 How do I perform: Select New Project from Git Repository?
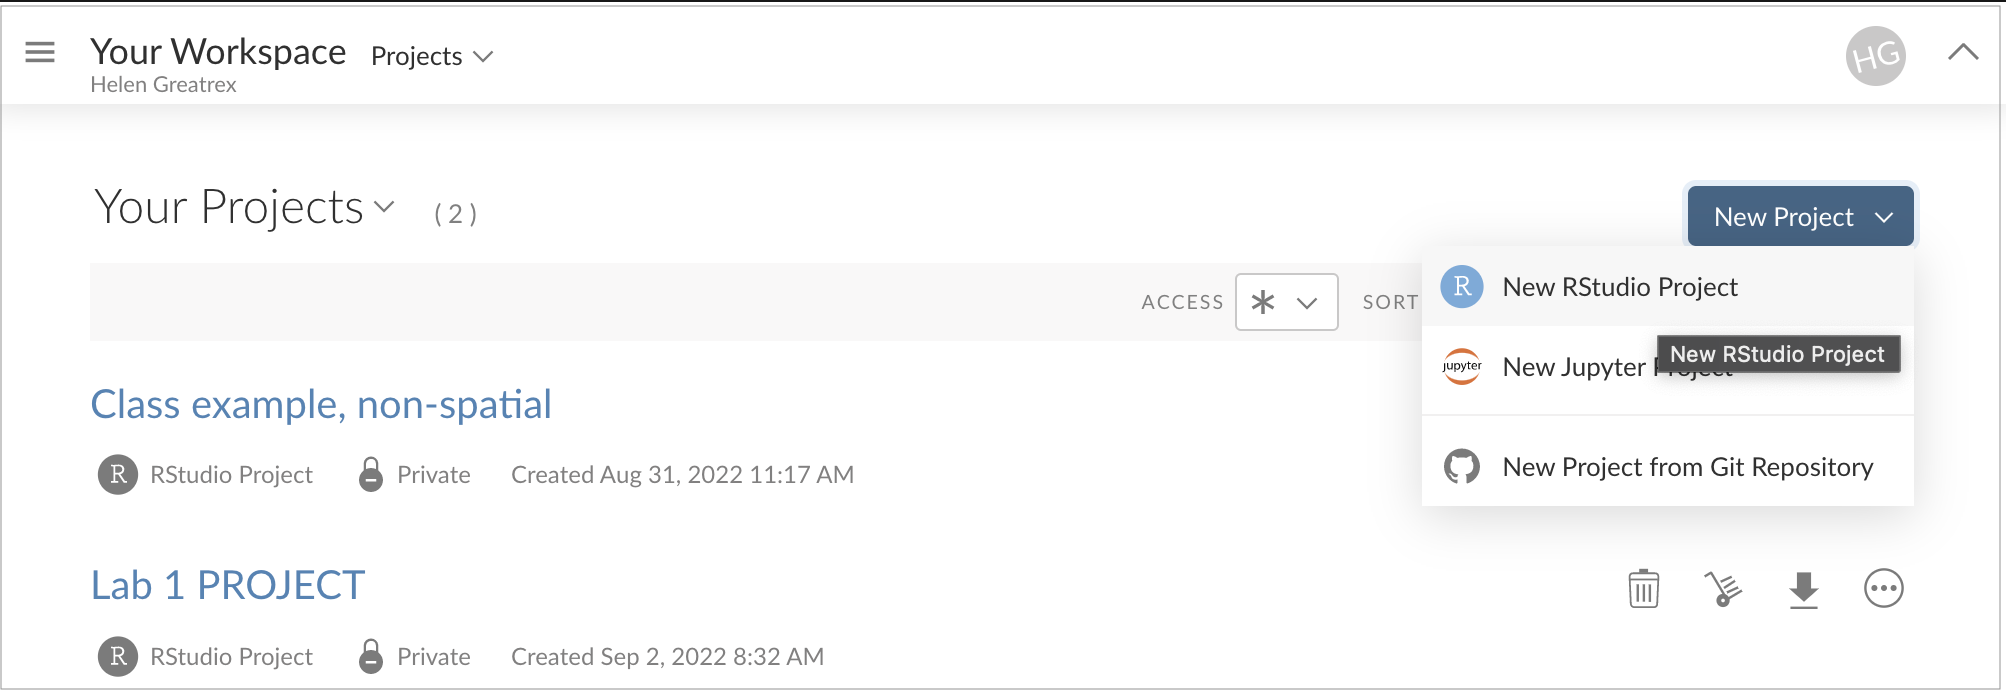pyautogui.click(x=1687, y=466)
